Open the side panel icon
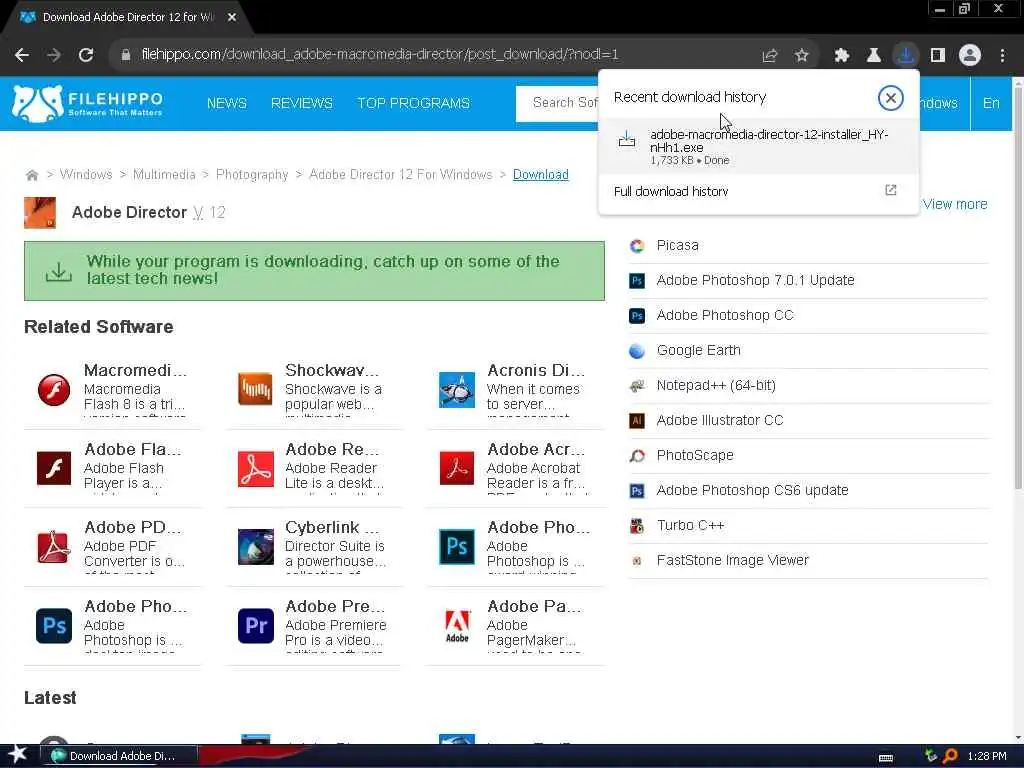This screenshot has height=768, width=1024. (x=938, y=55)
